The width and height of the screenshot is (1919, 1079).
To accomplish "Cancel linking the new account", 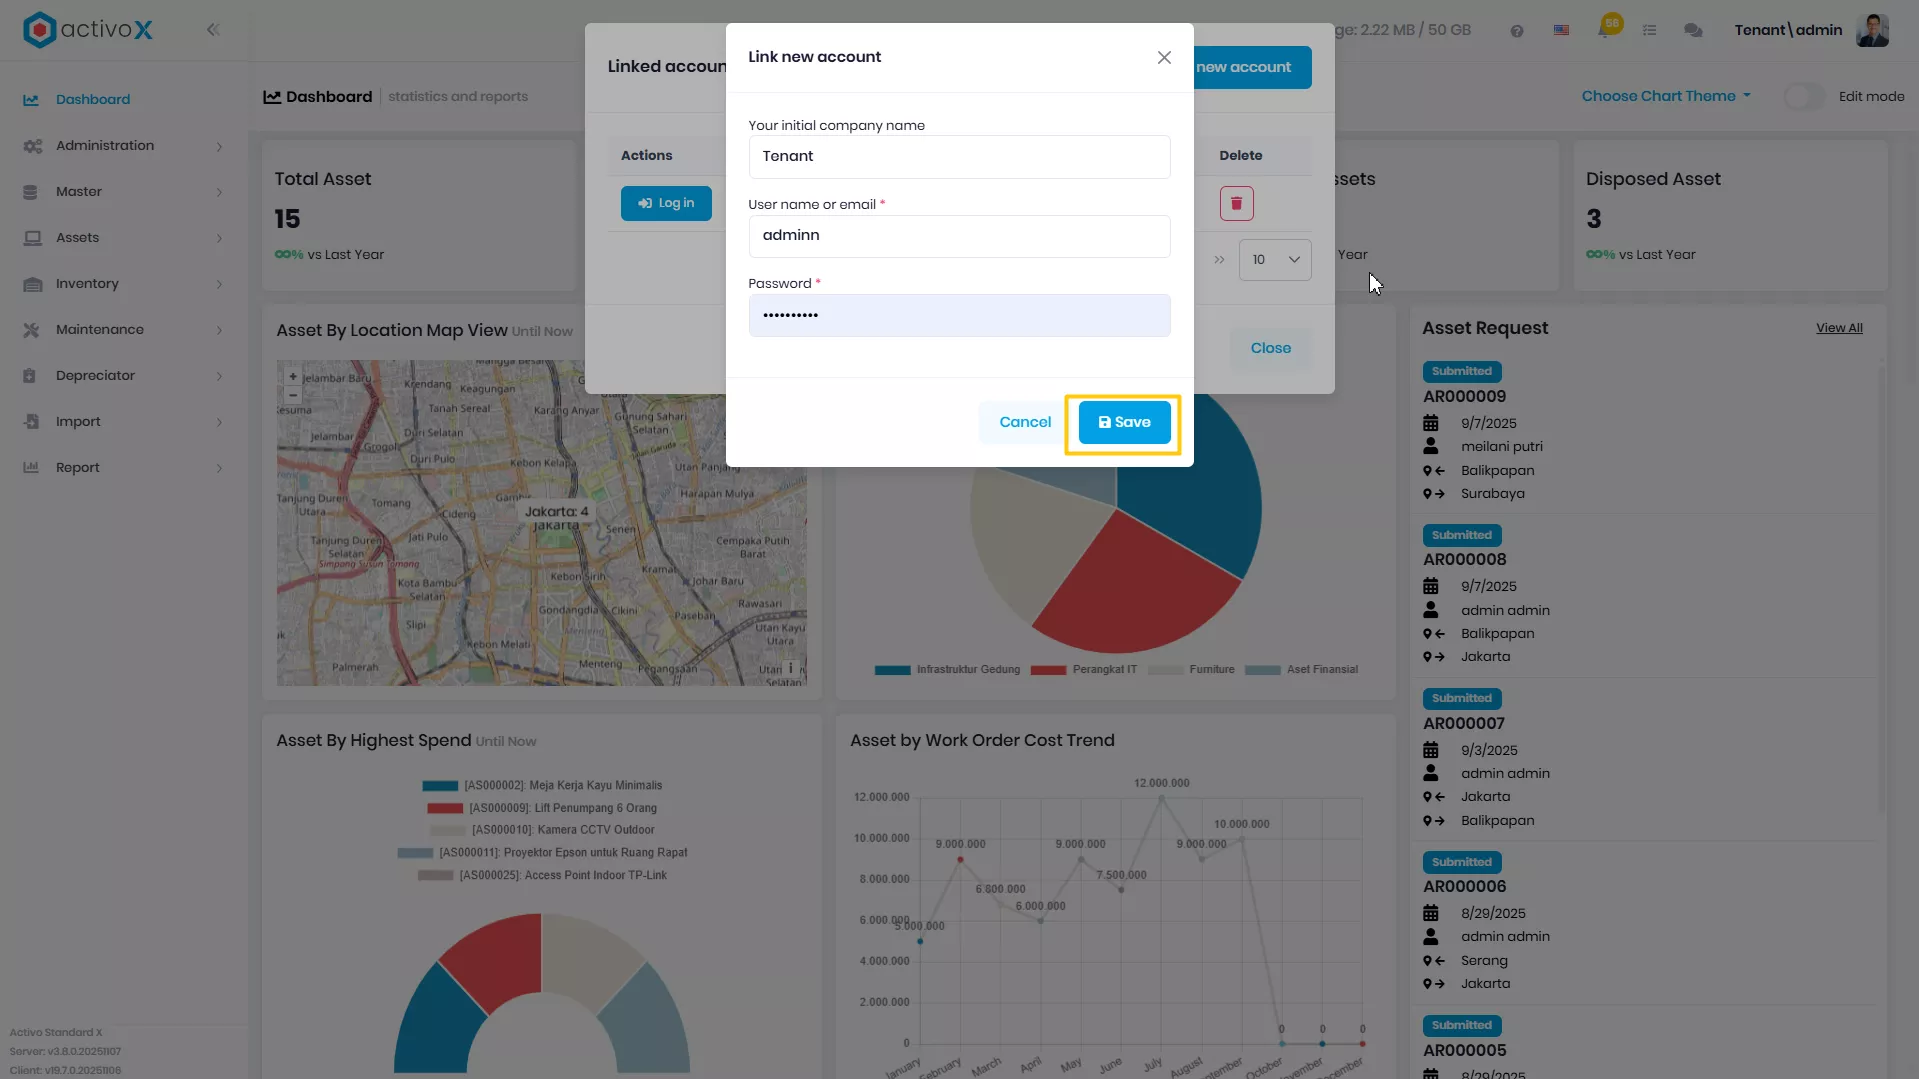I will [x=1025, y=423].
